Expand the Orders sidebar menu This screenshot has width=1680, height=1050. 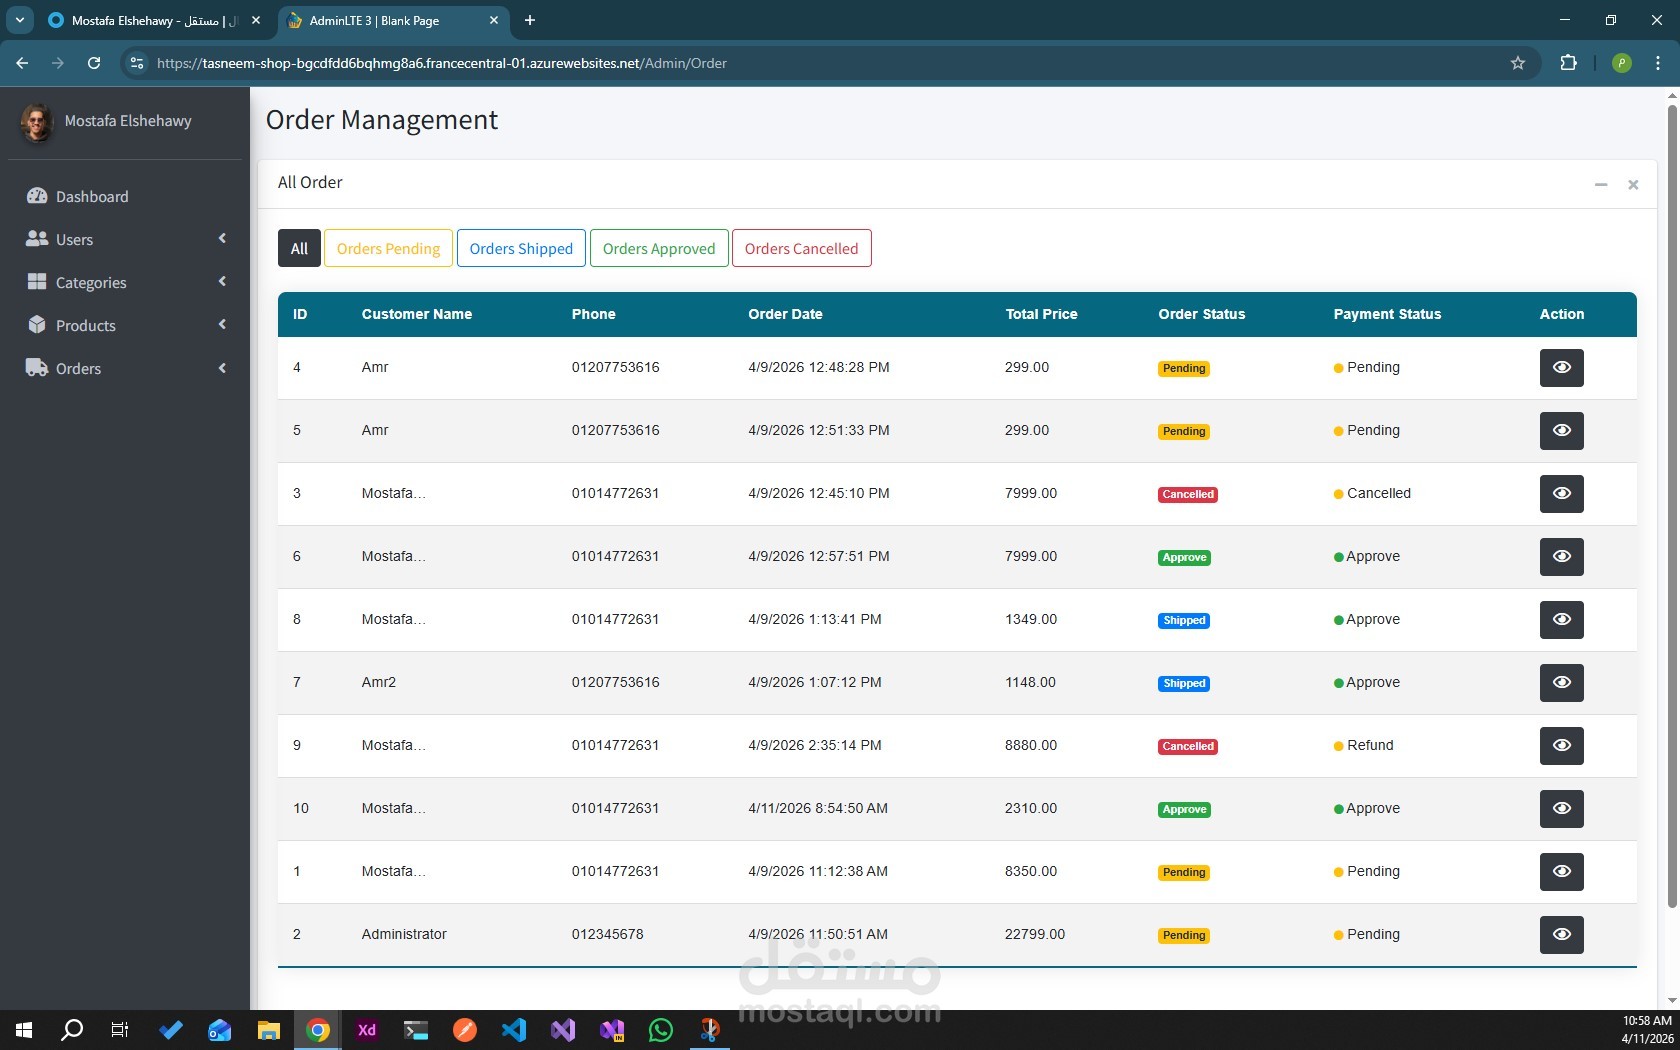tap(125, 368)
